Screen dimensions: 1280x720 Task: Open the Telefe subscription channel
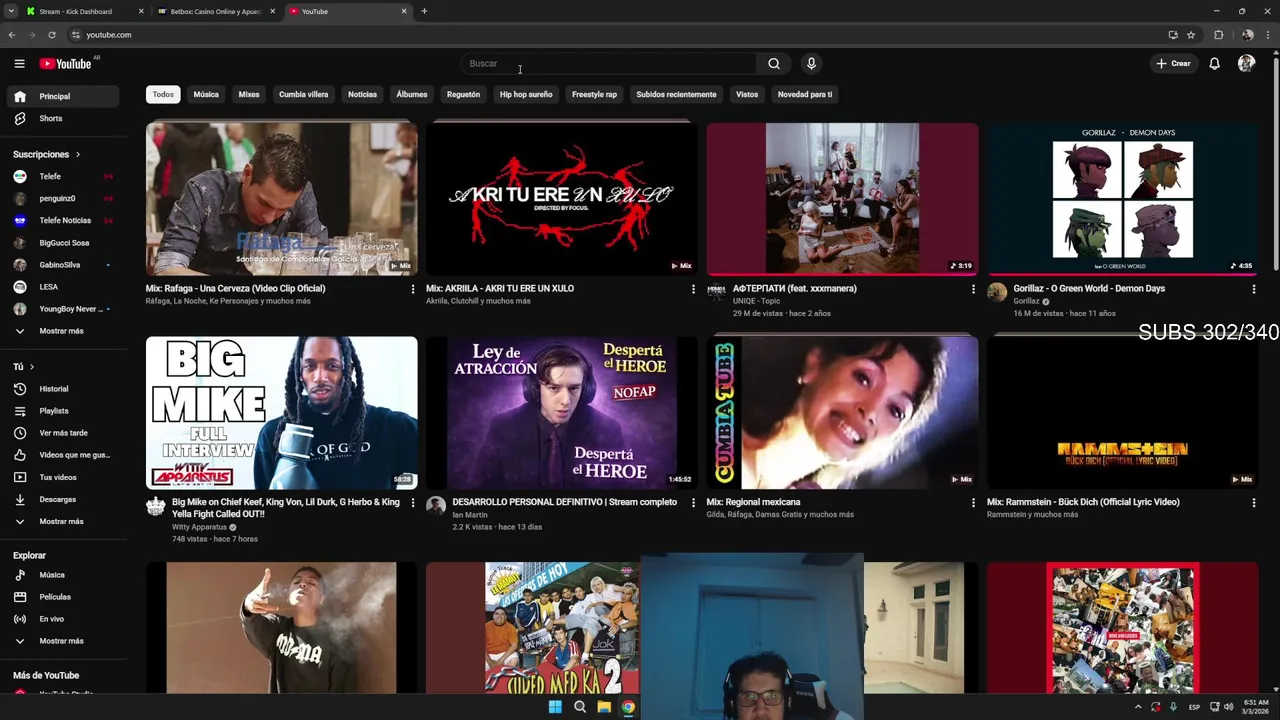tap(62, 177)
